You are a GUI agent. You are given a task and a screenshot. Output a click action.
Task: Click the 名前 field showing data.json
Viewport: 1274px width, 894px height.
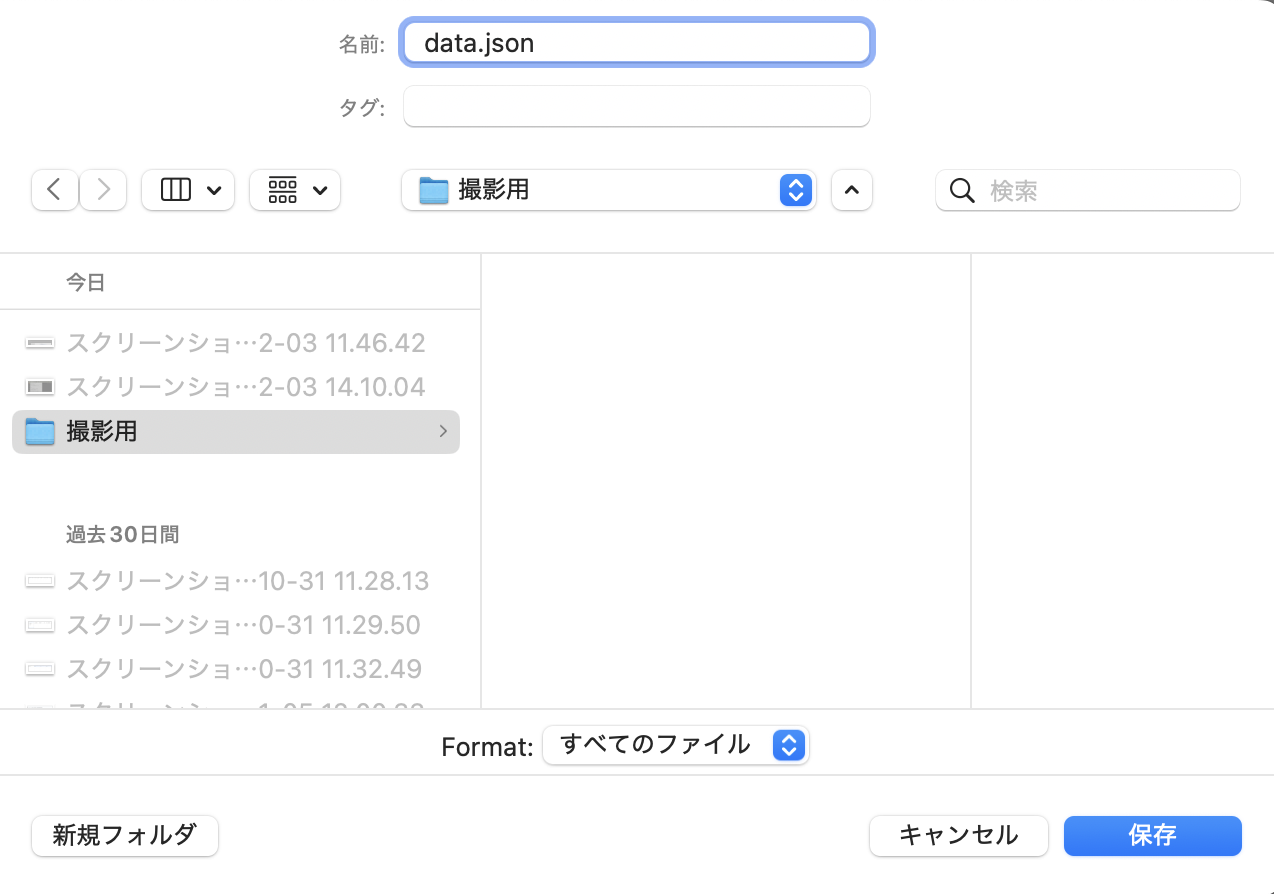(636, 43)
